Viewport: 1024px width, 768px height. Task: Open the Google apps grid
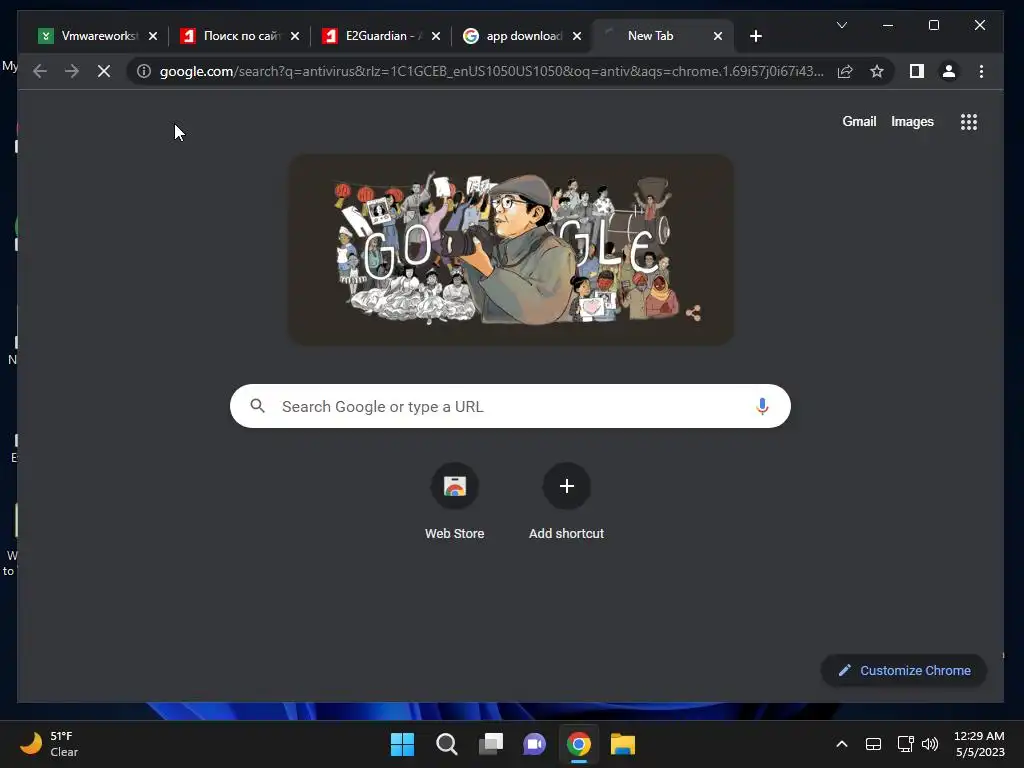[968, 122]
